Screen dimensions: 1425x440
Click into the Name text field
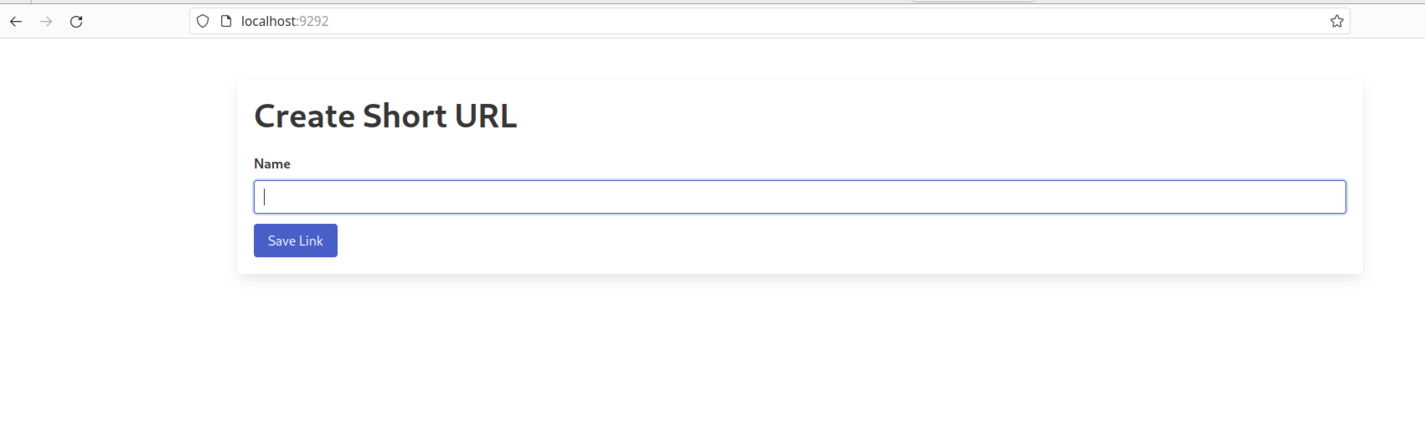pyautogui.click(x=799, y=197)
